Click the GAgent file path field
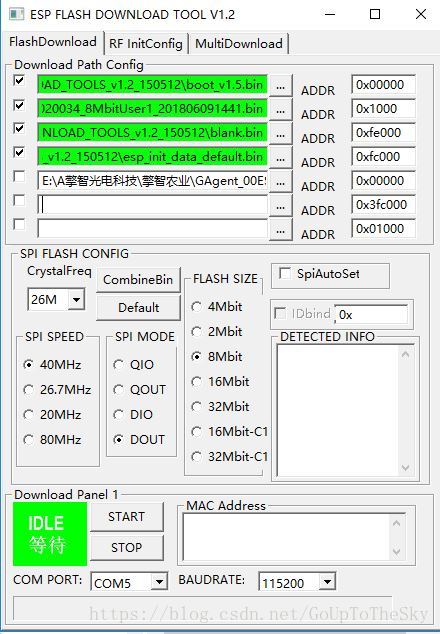Screen dimensions: 440x634 tap(152, 181)
